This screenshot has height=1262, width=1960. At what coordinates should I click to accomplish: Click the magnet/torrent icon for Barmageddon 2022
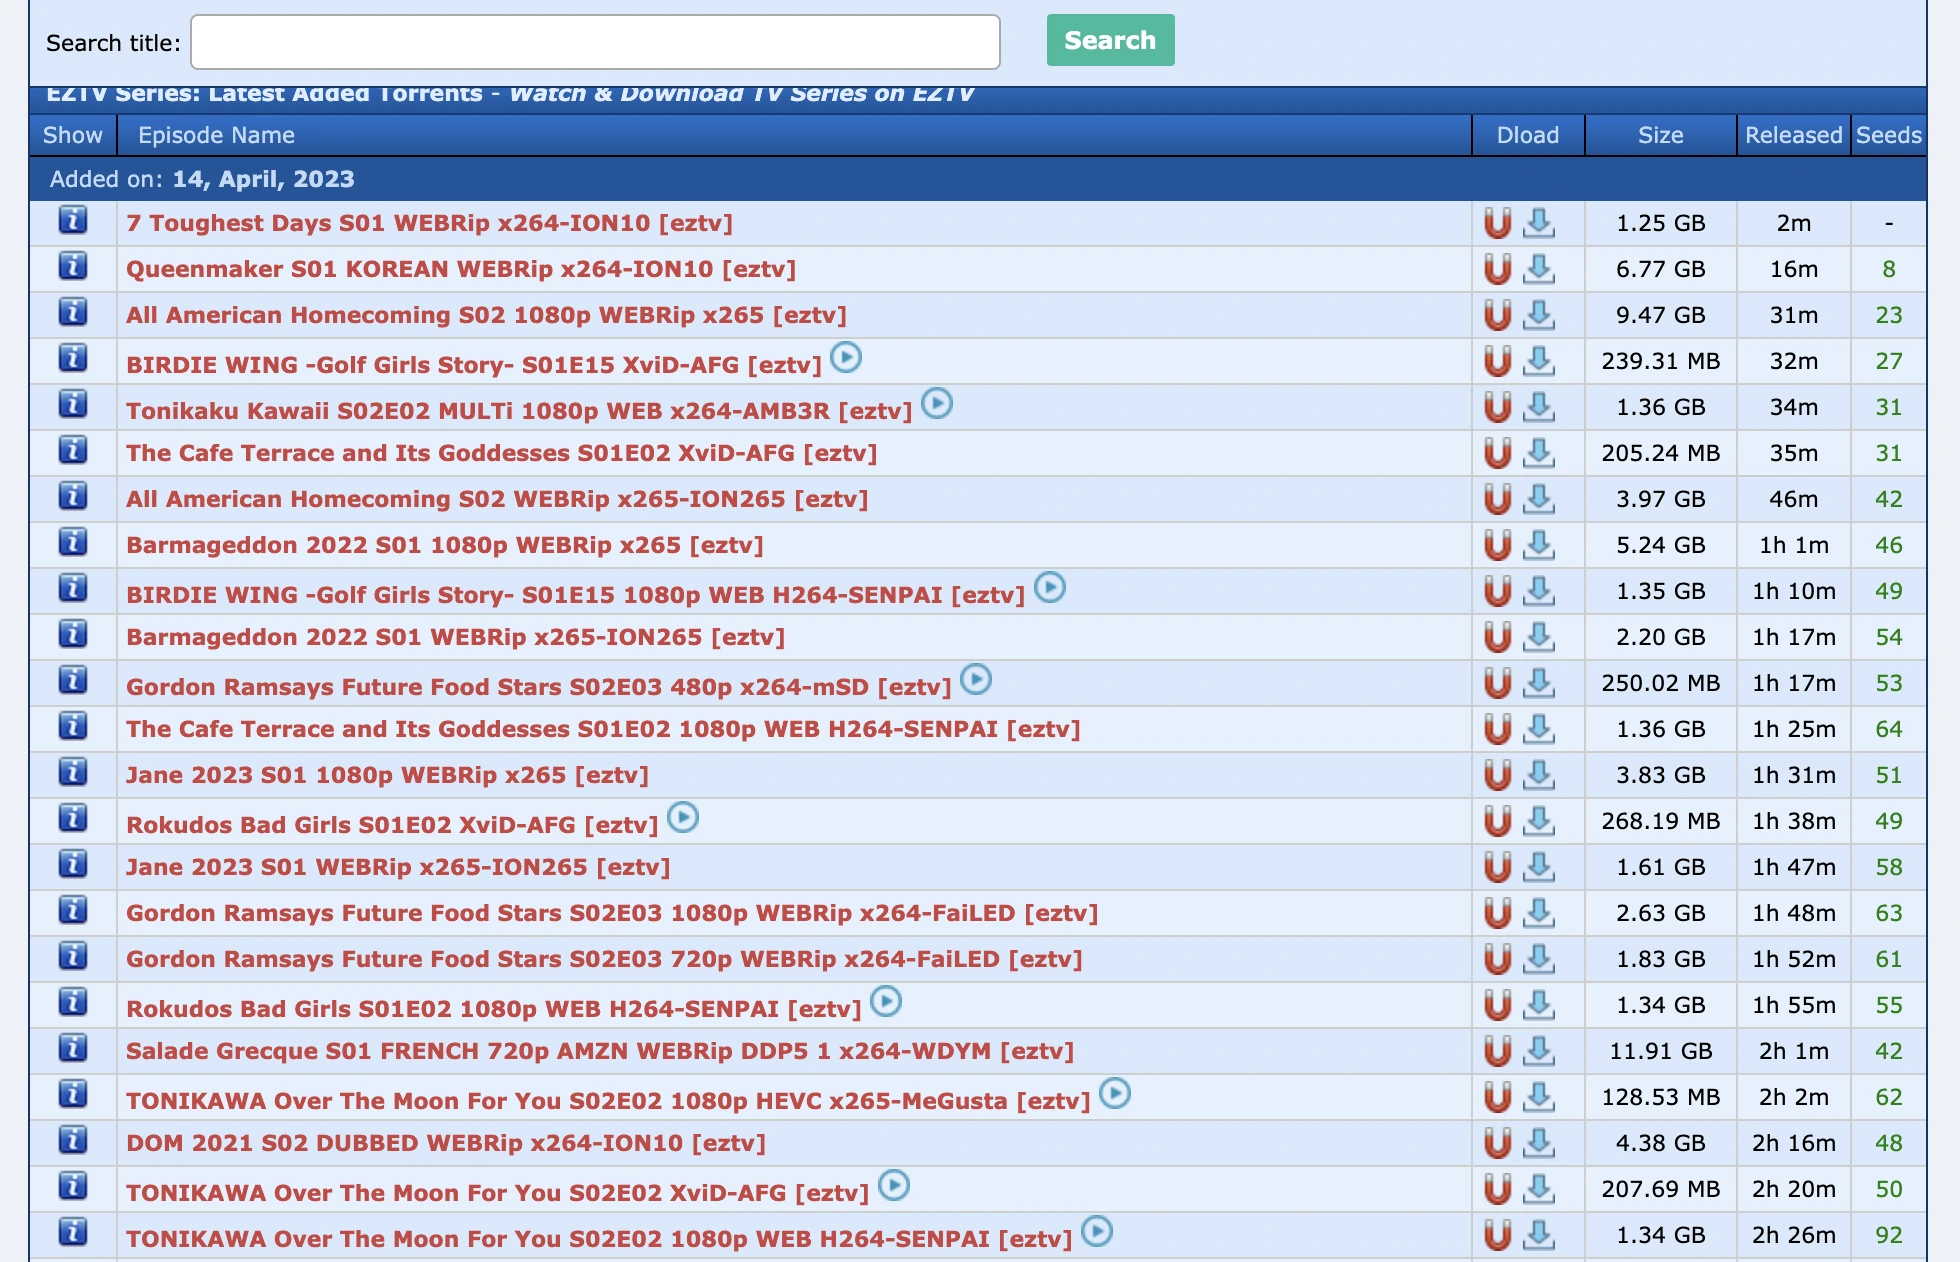tap(1497, 545)
